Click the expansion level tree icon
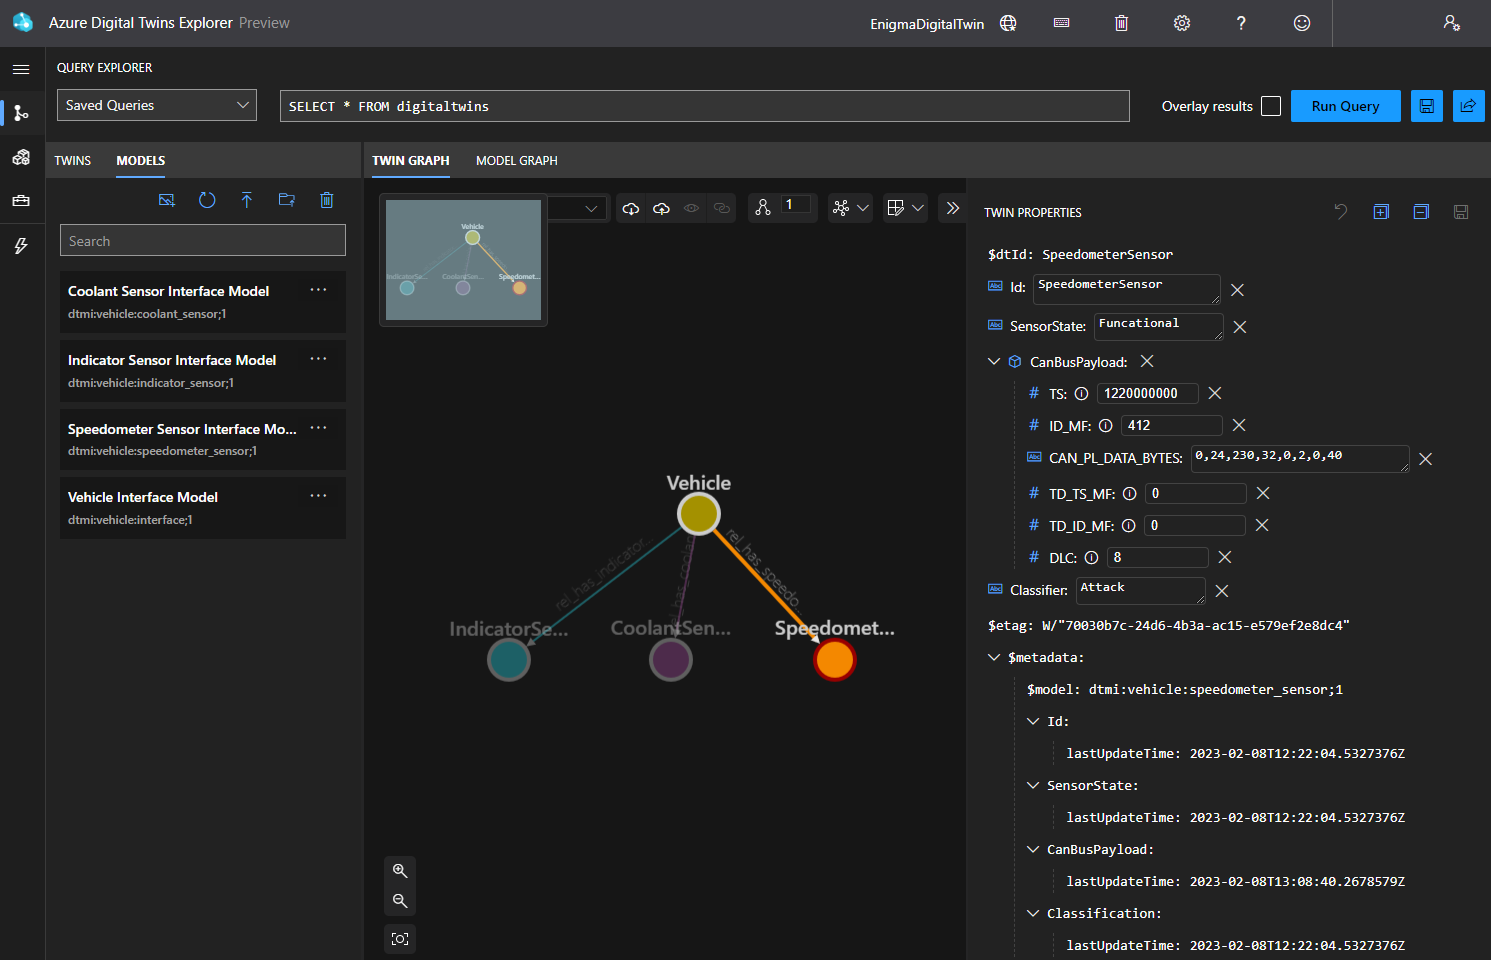 click(x=763, y=207)
